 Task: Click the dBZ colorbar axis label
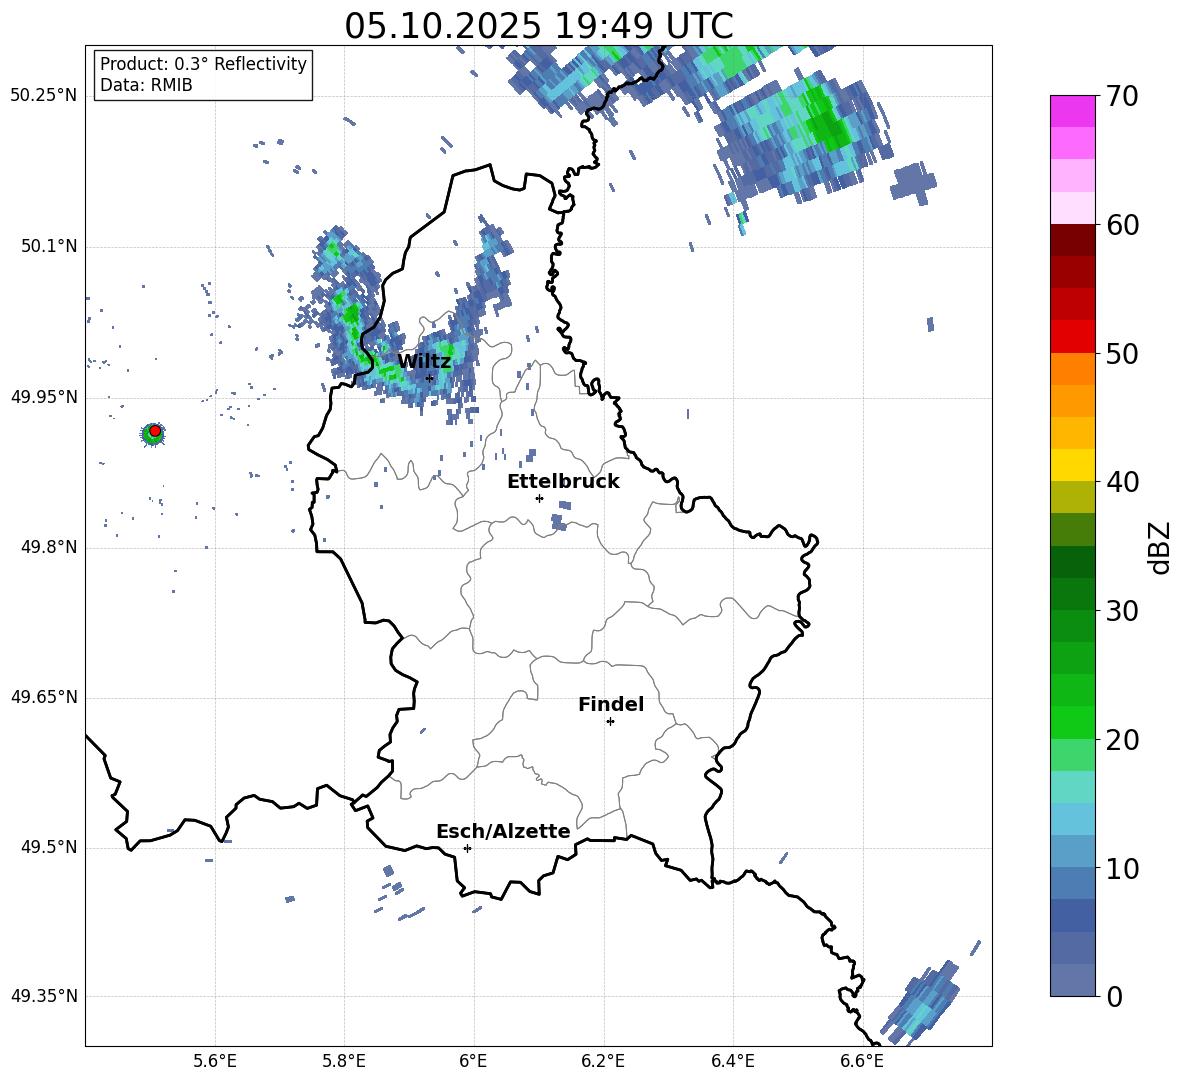click(1158, 547)
